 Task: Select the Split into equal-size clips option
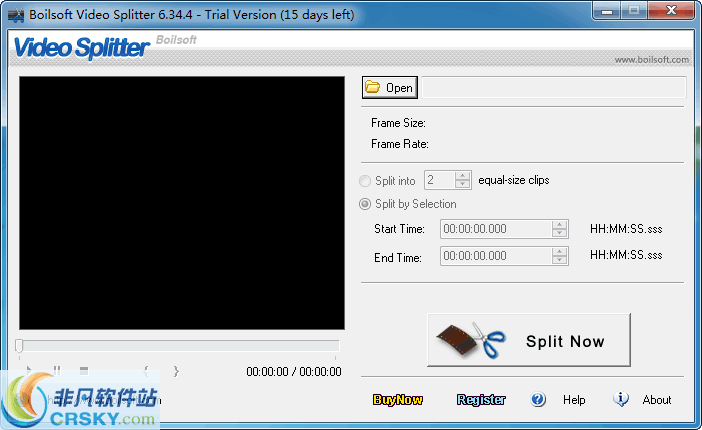click(365, 181)
